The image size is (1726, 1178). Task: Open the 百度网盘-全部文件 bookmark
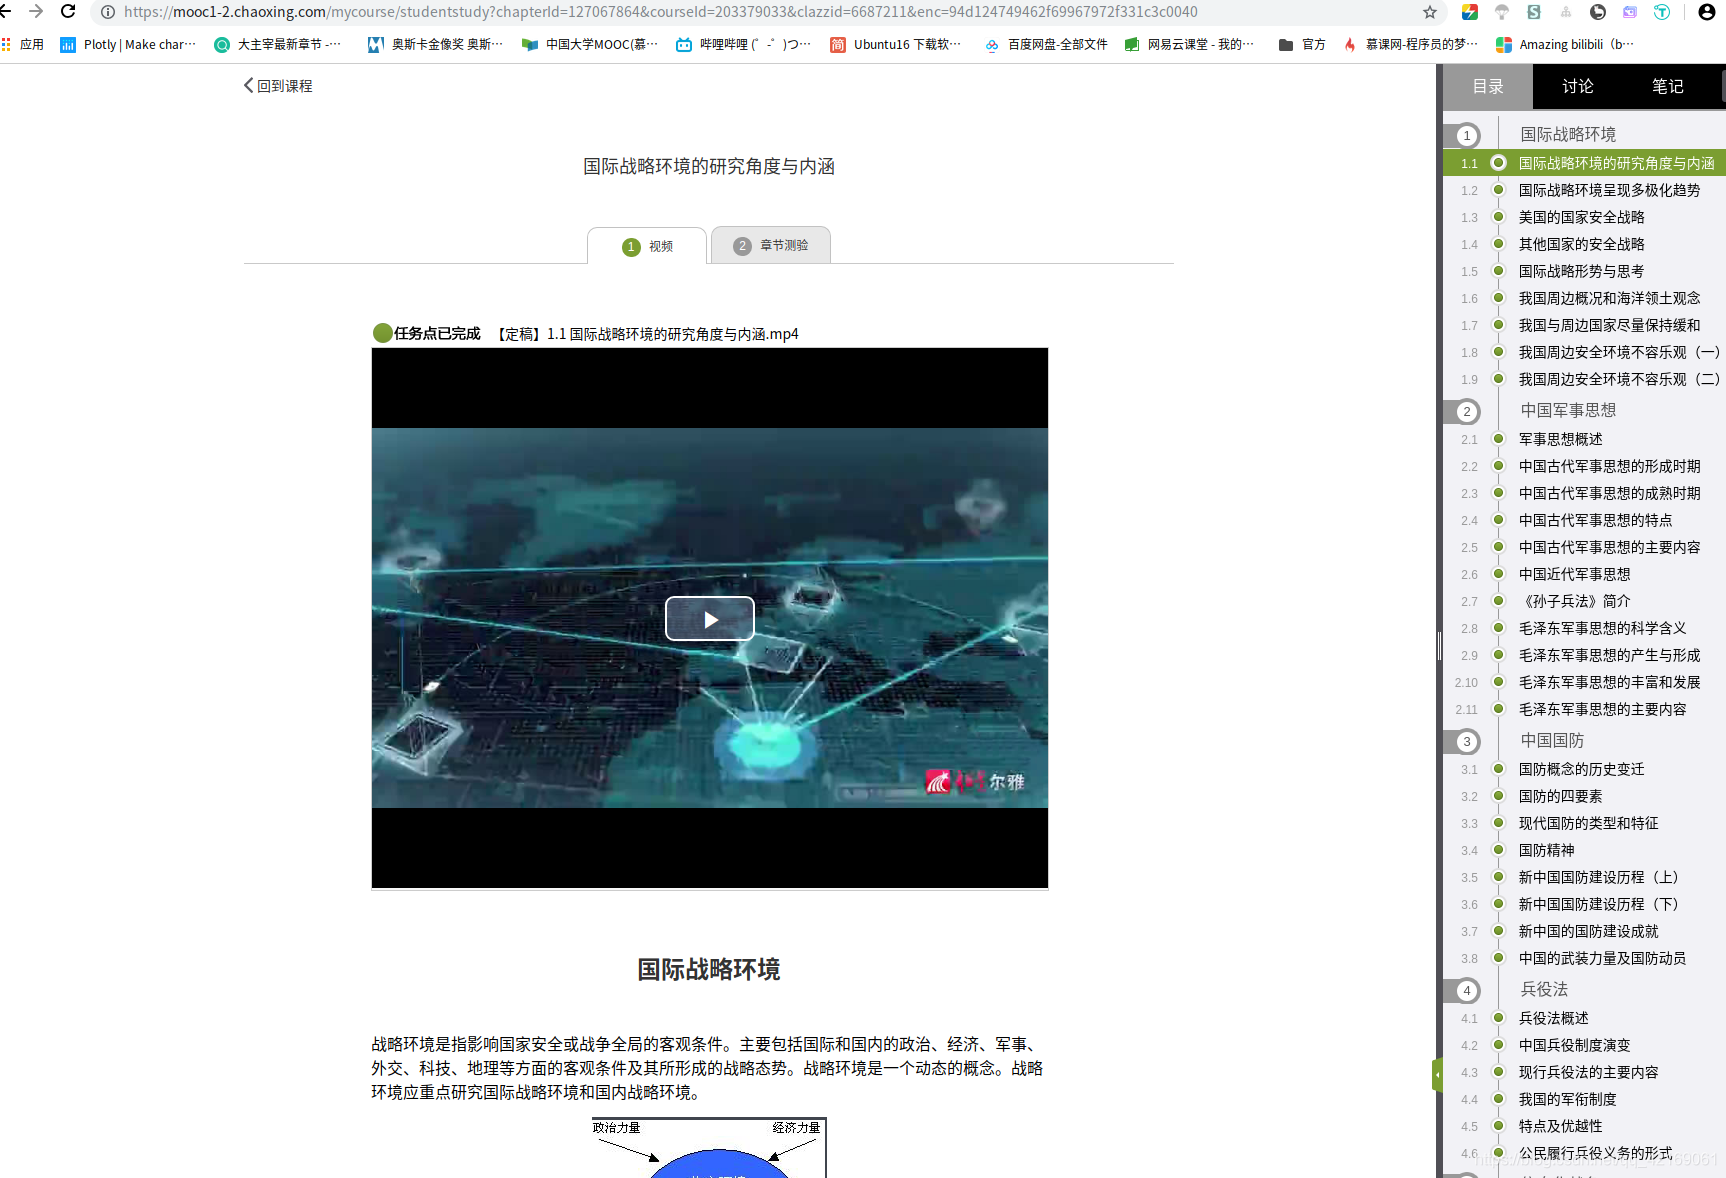(x=1046, y=44)
